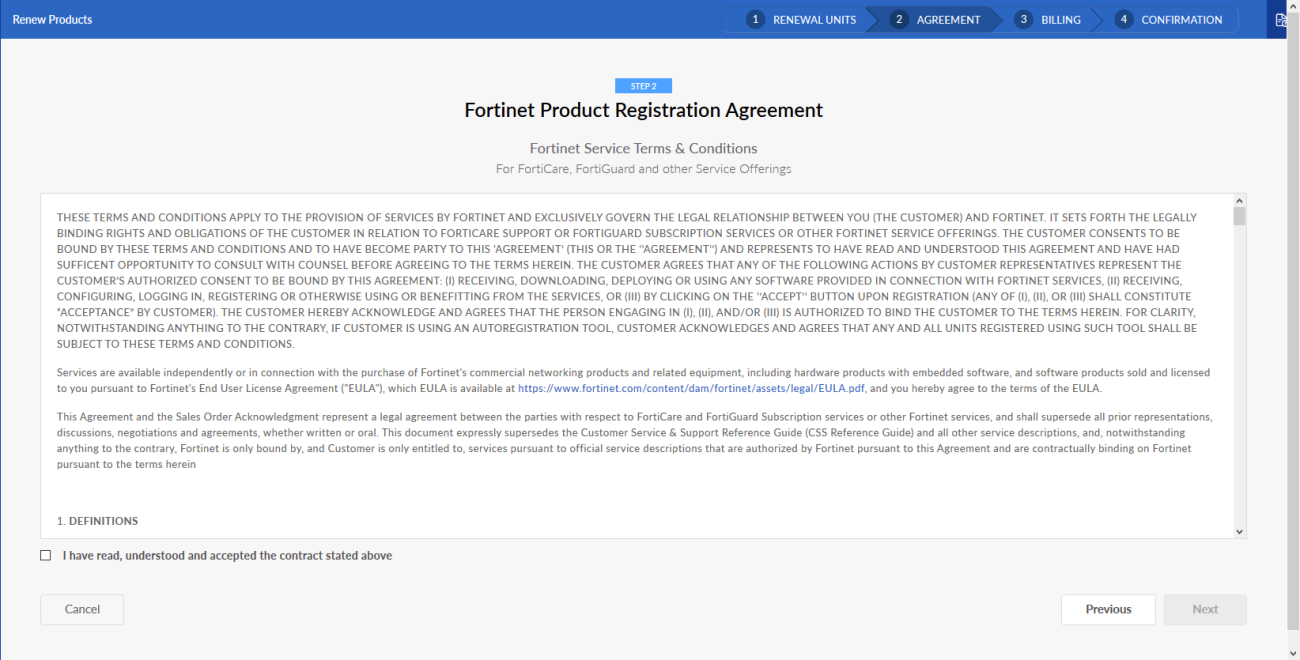Click the Fortinet Product Registration Agreement heading
This screenshot has width=1300, height=660.
point(643,110)
